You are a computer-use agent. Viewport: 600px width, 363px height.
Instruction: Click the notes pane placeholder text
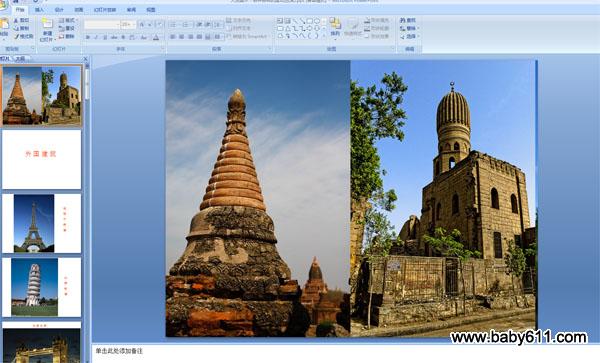pyautogui.click(x=119, y=350)
